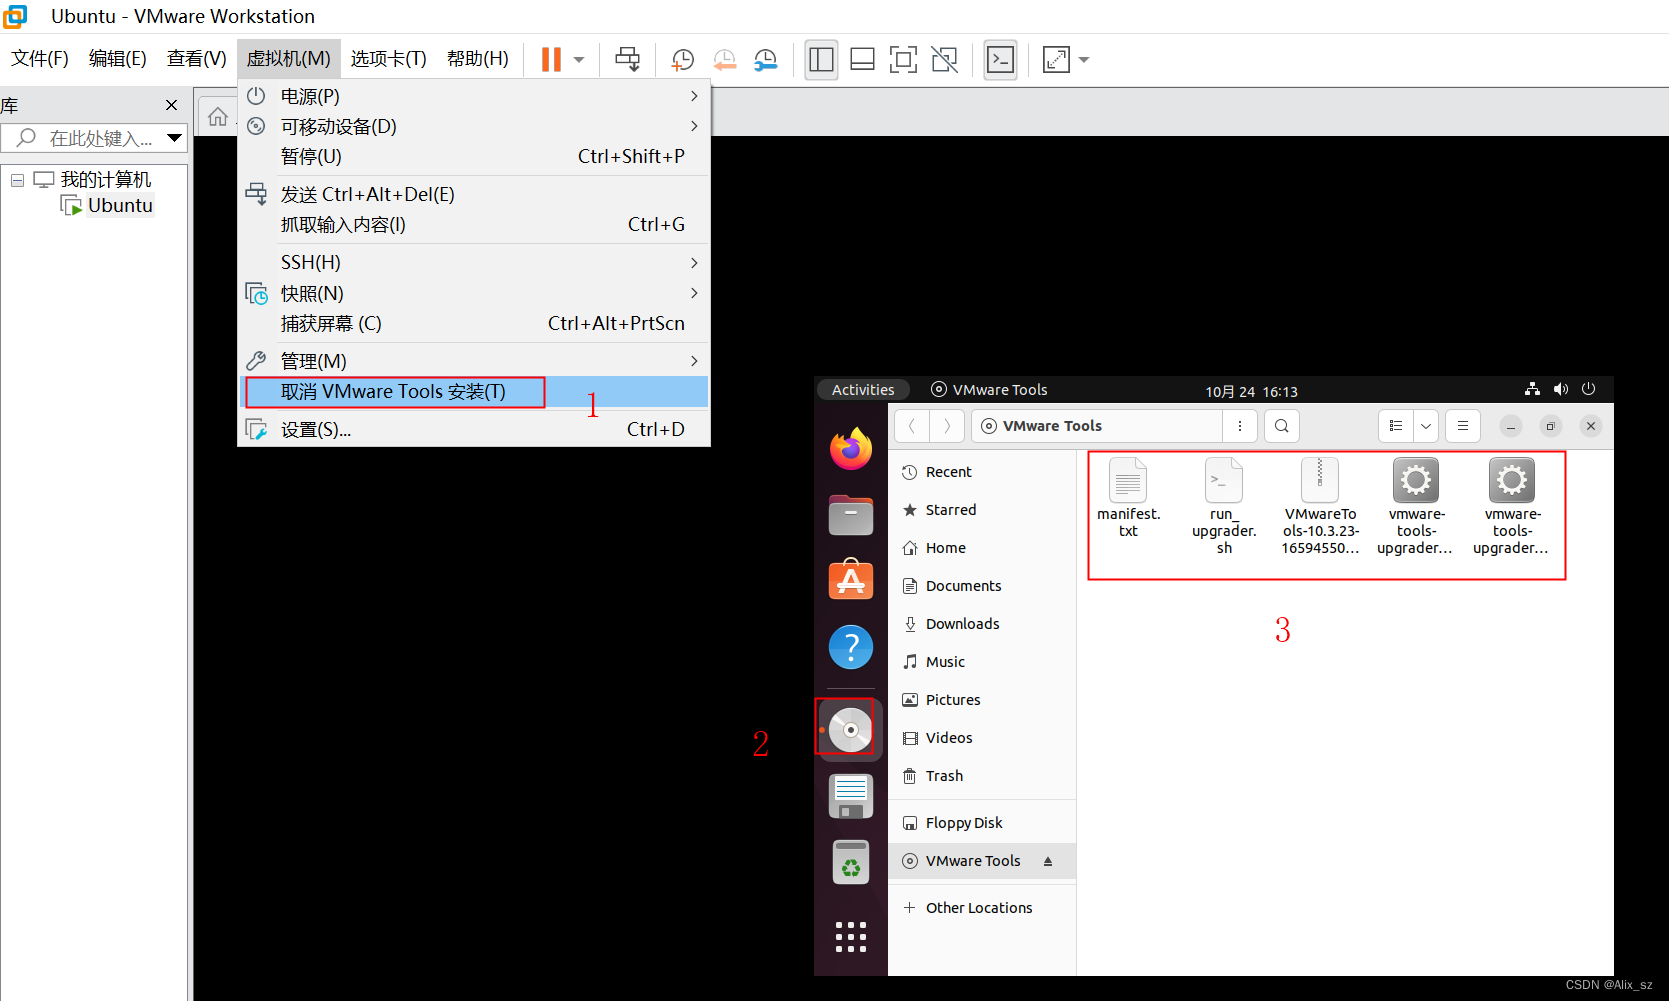Click the Home tab icon
Image resolution: width=1669 pixels, height=1001 pixels.
218,117
